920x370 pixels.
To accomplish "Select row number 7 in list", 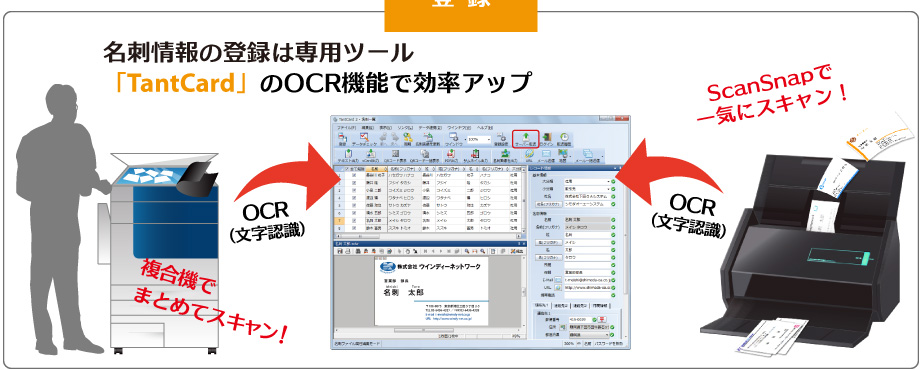I will point(339,221).
